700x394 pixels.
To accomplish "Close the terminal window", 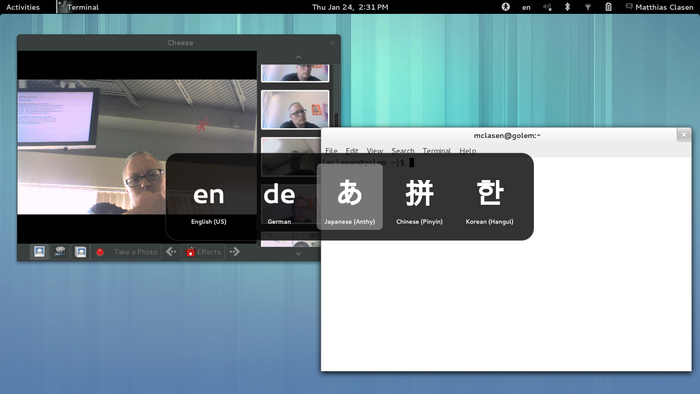I will pos(683,135).
